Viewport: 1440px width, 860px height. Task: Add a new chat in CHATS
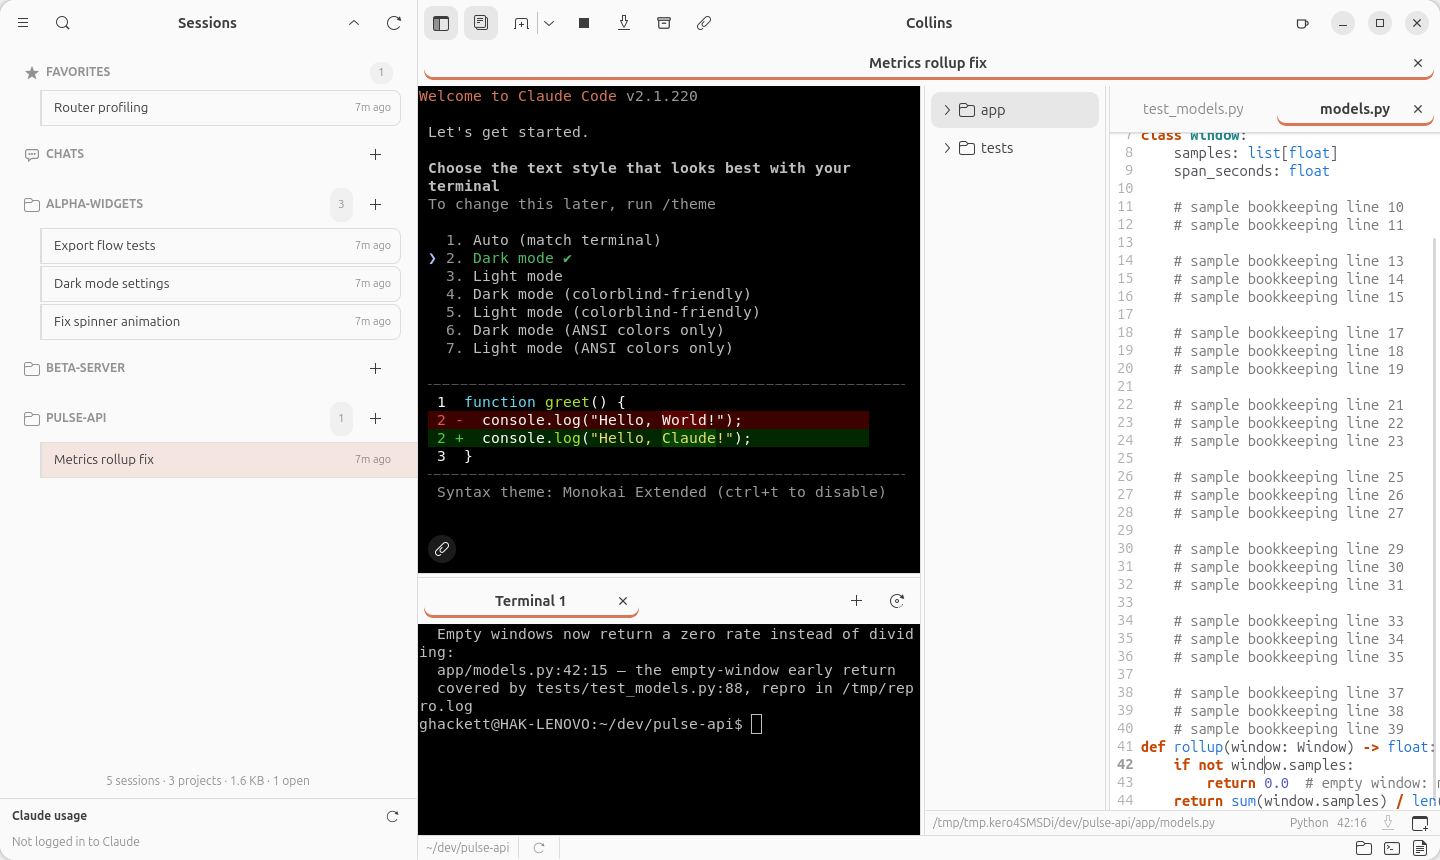(x=376, y=154)
